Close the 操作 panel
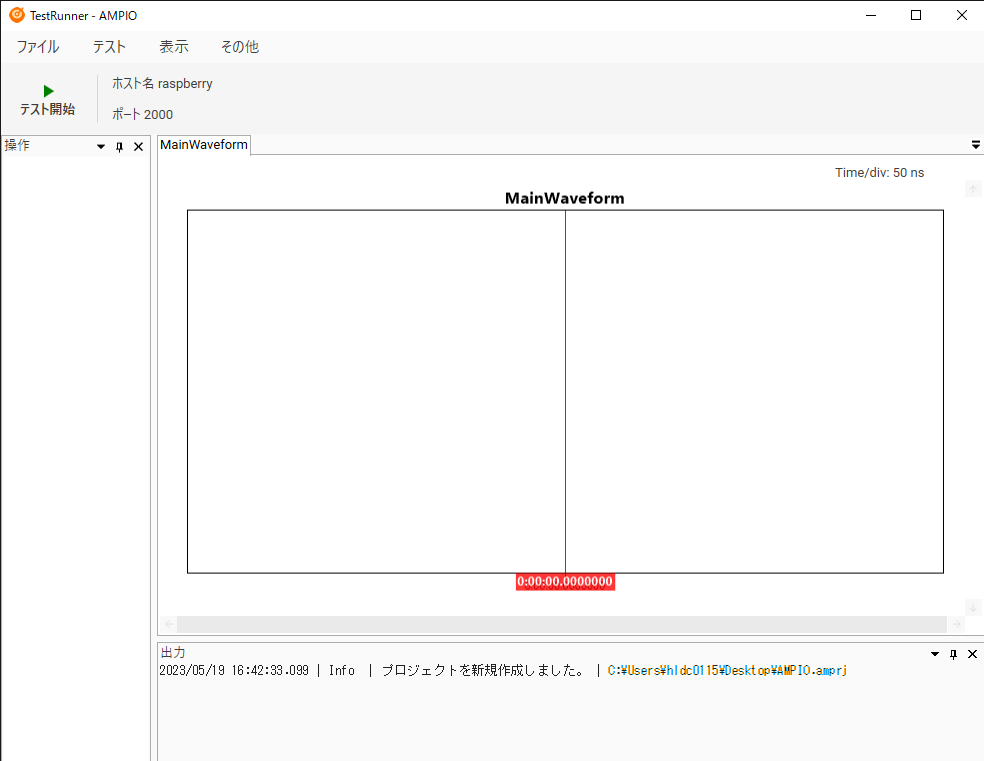Viewport: 984px width, 761px height. pos(139,147)
